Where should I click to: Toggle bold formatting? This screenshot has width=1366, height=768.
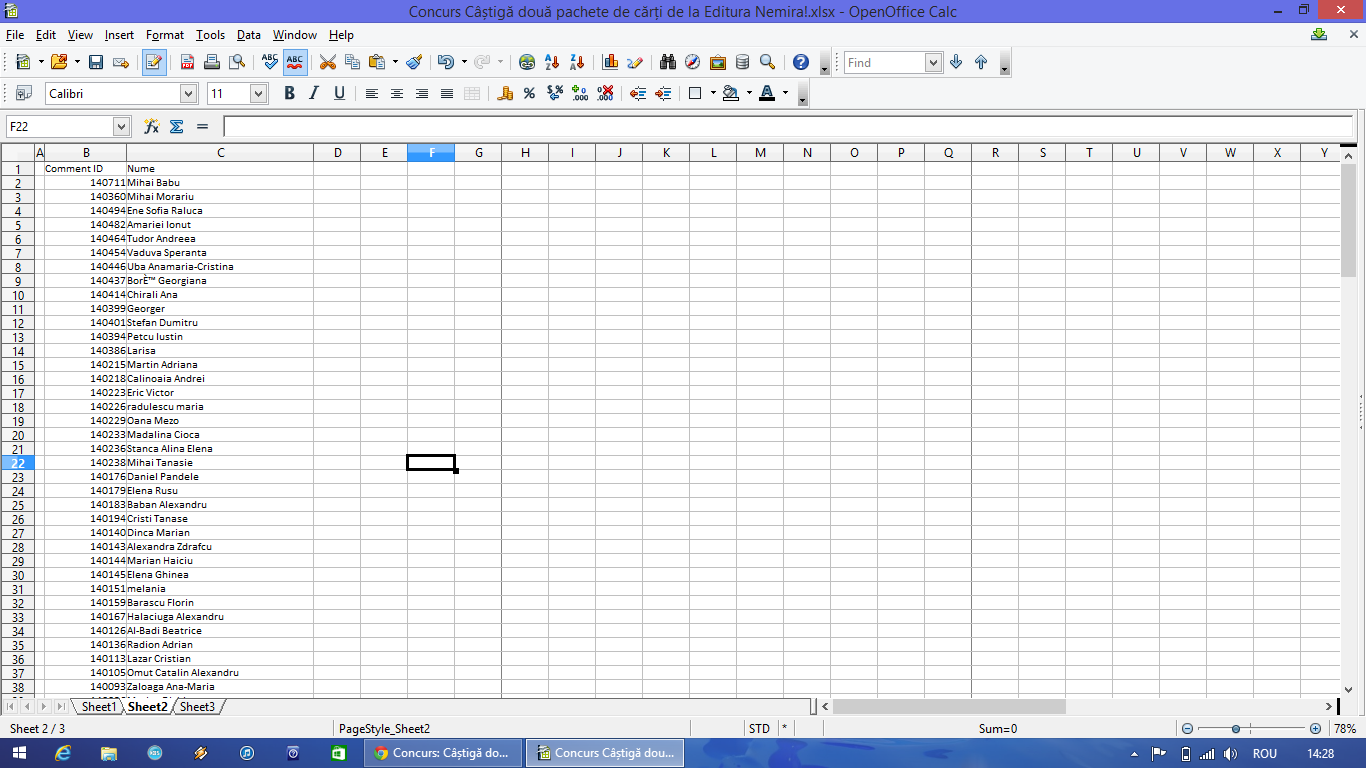[289, 93]
